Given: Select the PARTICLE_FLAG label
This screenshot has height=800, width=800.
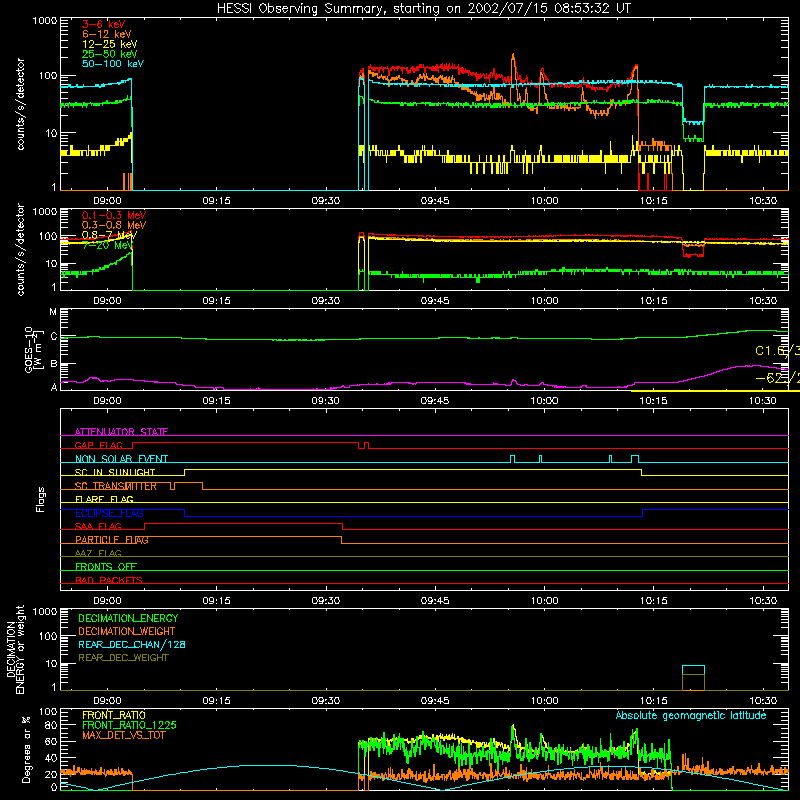Looking at the screenshot, I should point(112,540).
